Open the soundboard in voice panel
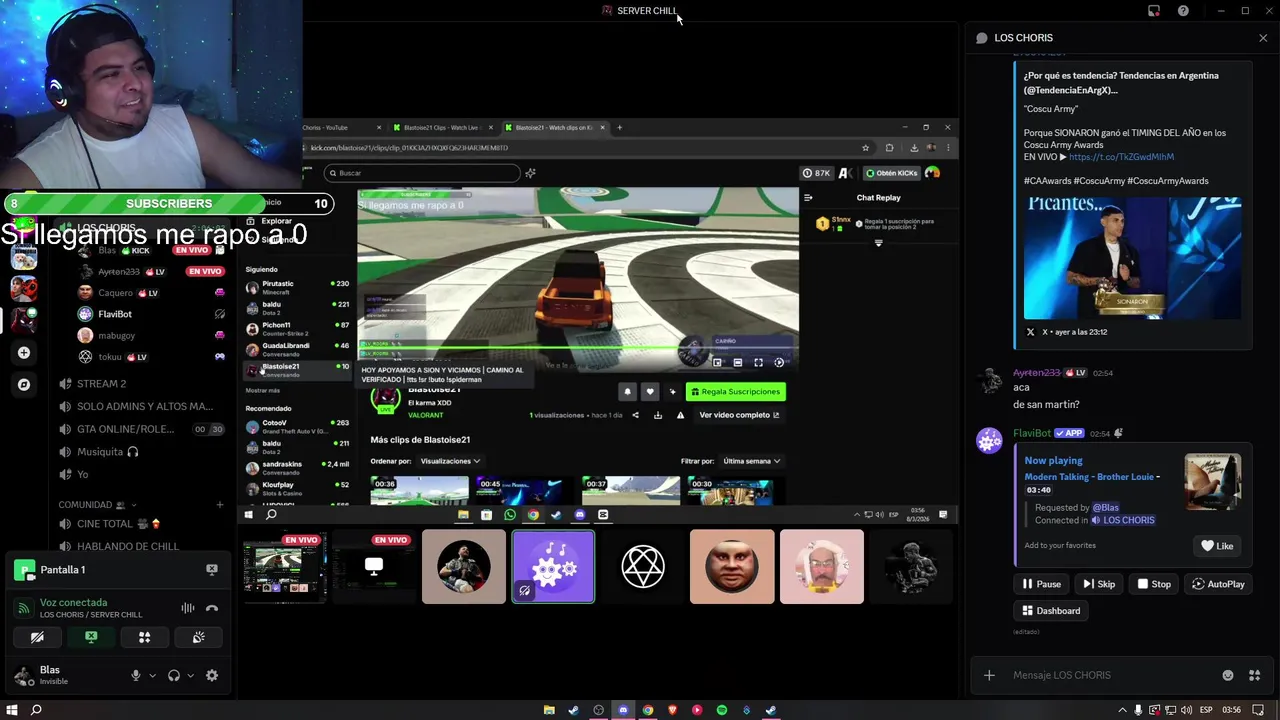Screen dimensions: 1280x720 pyautogui.click(x=199, y=637)
